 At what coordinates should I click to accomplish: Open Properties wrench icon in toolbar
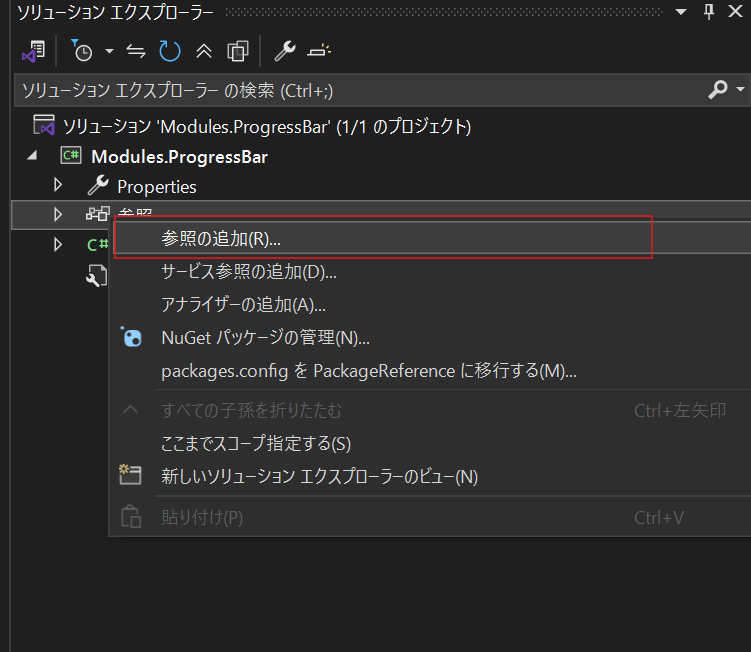(x=285, y=51)
